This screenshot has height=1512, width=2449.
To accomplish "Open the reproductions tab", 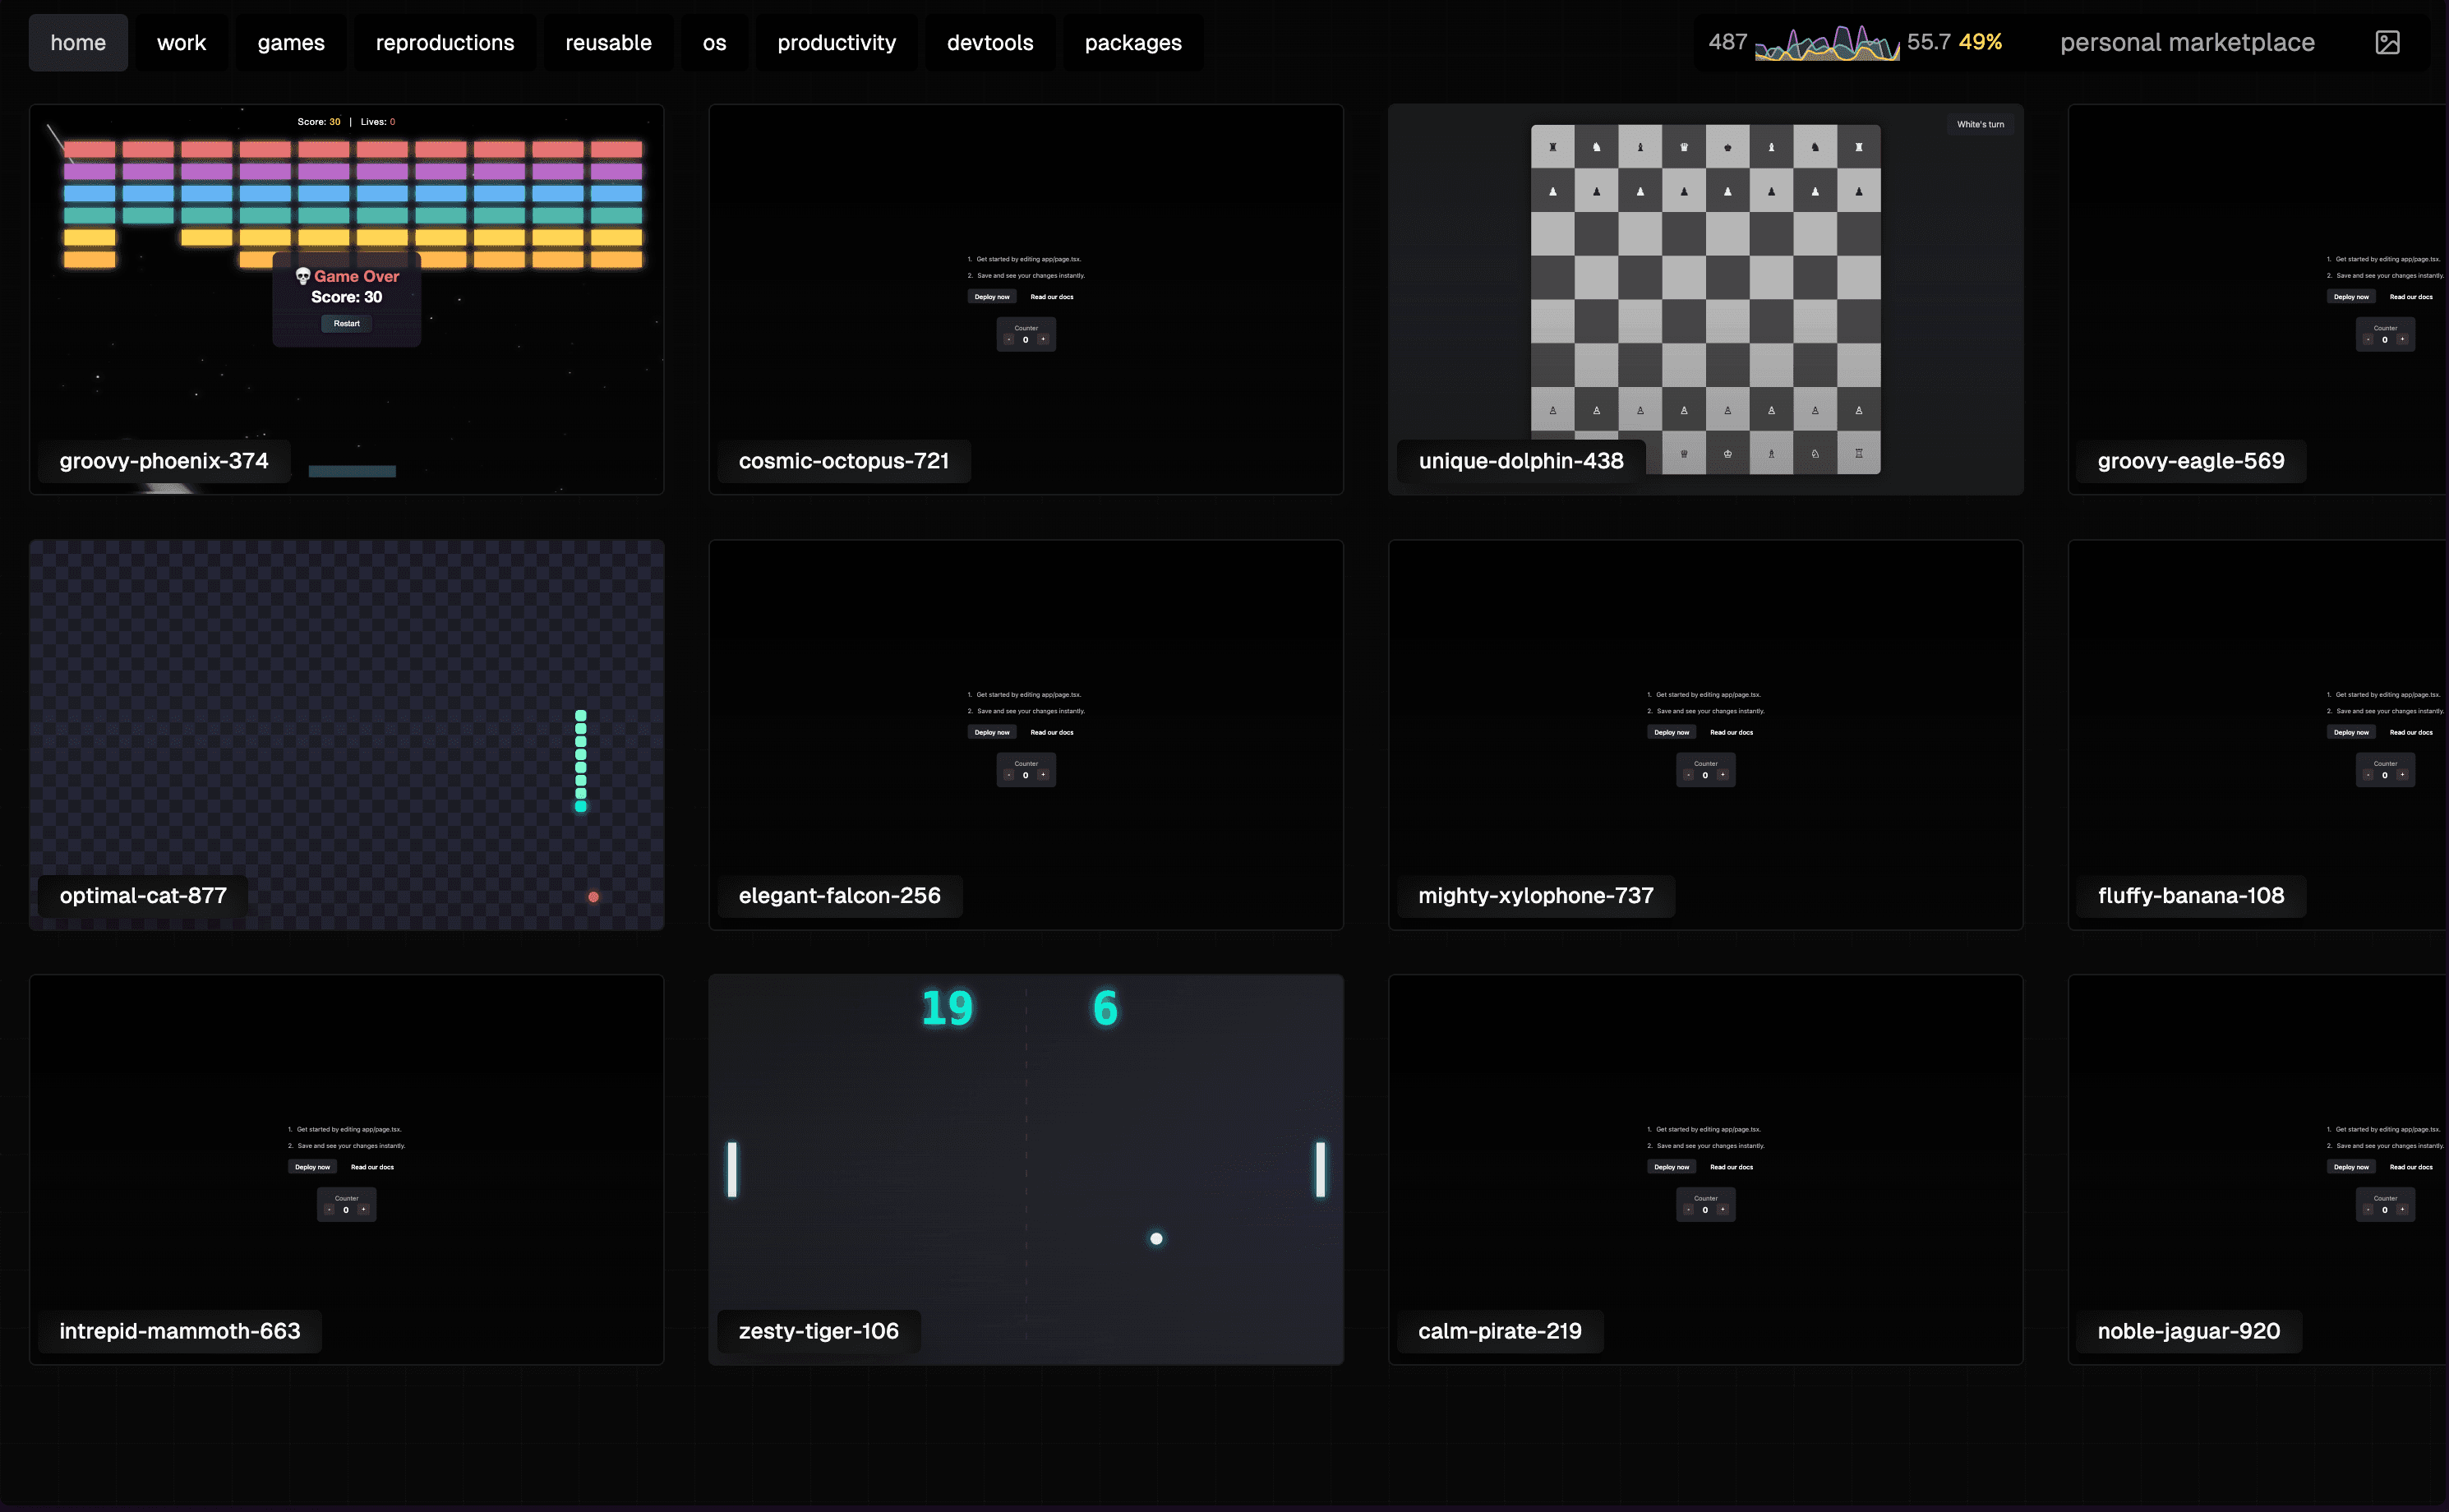I will (x=445, y=42).
